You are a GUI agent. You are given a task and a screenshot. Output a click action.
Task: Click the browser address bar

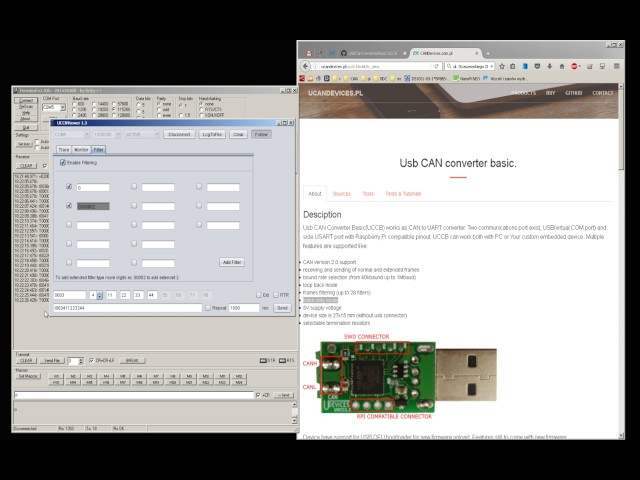click(x=371, y=66)
